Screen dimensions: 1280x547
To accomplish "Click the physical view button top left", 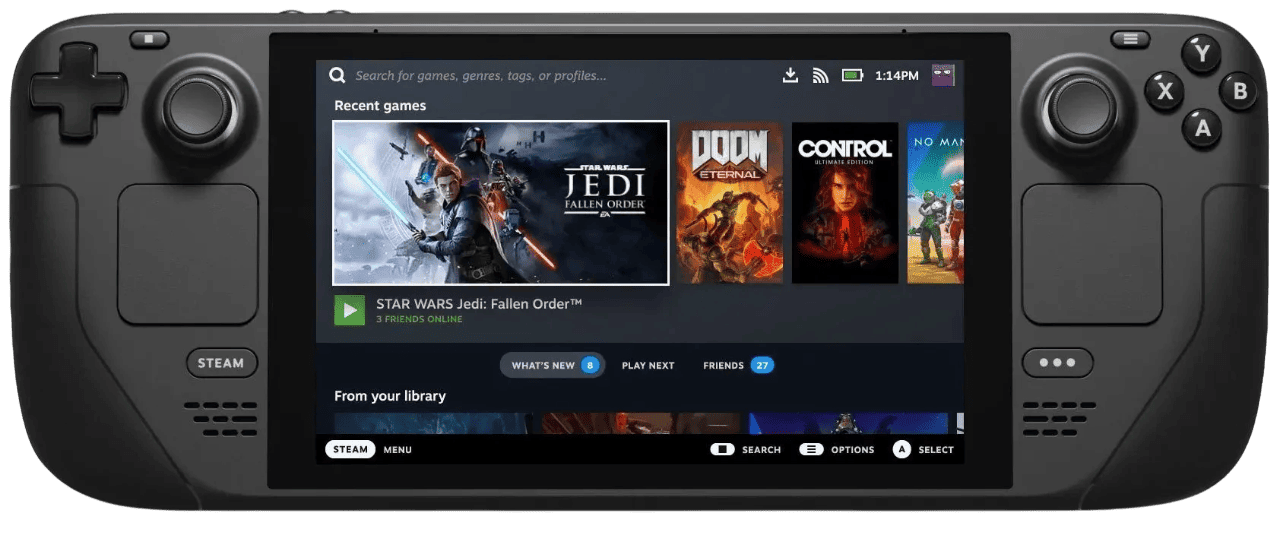I will point(149,39).
